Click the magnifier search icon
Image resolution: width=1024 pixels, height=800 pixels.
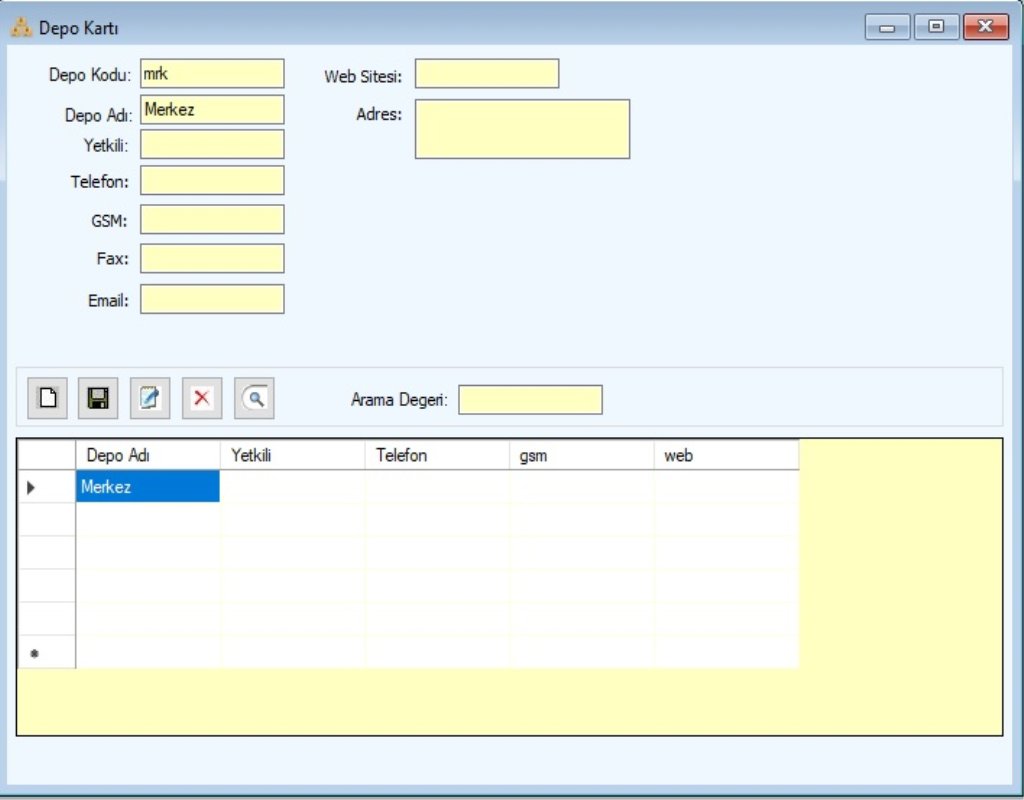(x=254, y=398)
